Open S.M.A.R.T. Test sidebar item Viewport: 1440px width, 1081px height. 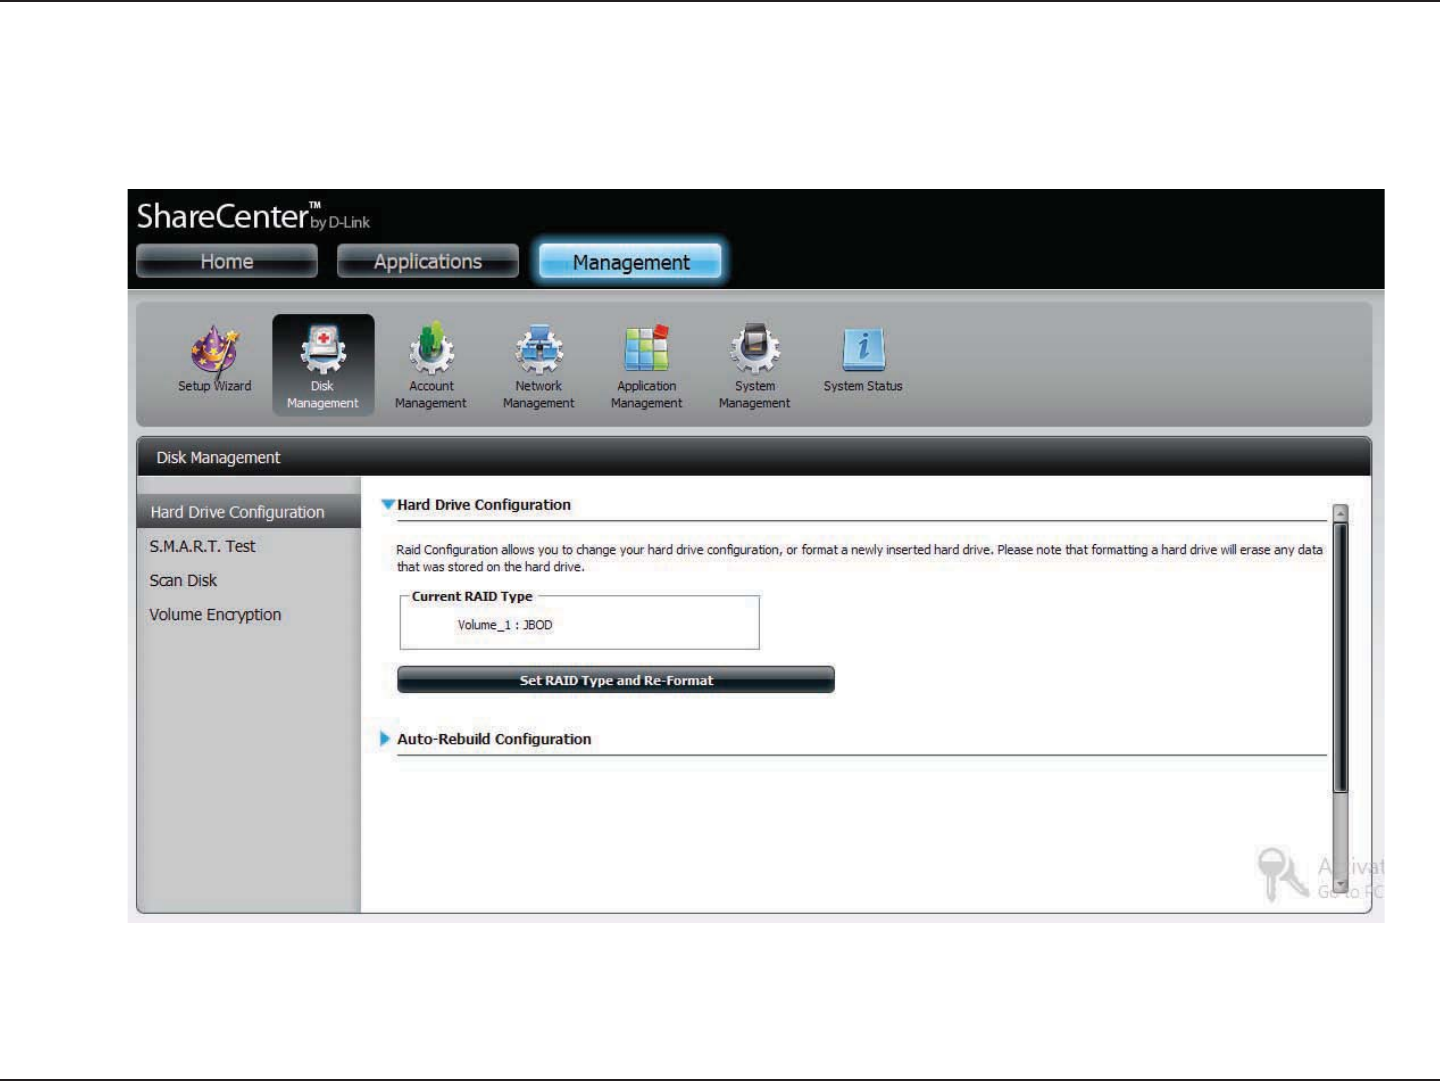click(203, 546)
